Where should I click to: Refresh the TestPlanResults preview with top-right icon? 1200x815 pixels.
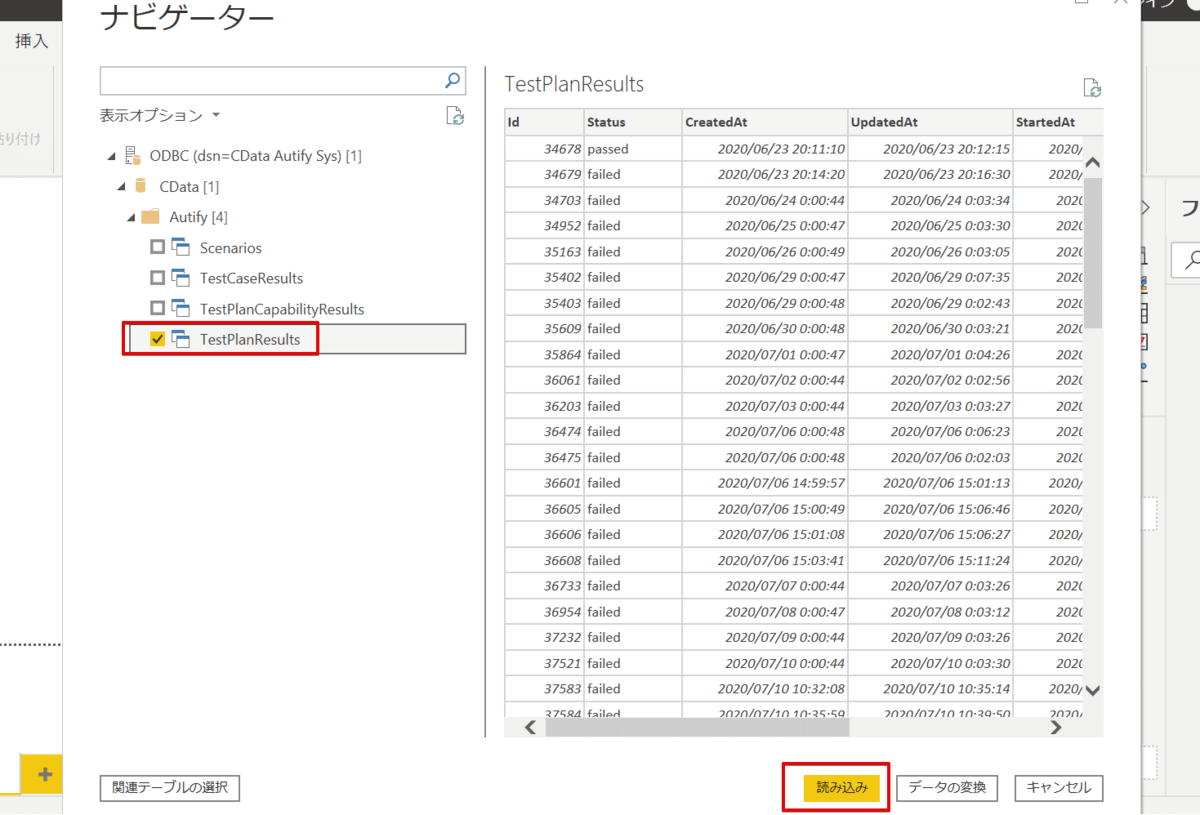click(1092, 88)
